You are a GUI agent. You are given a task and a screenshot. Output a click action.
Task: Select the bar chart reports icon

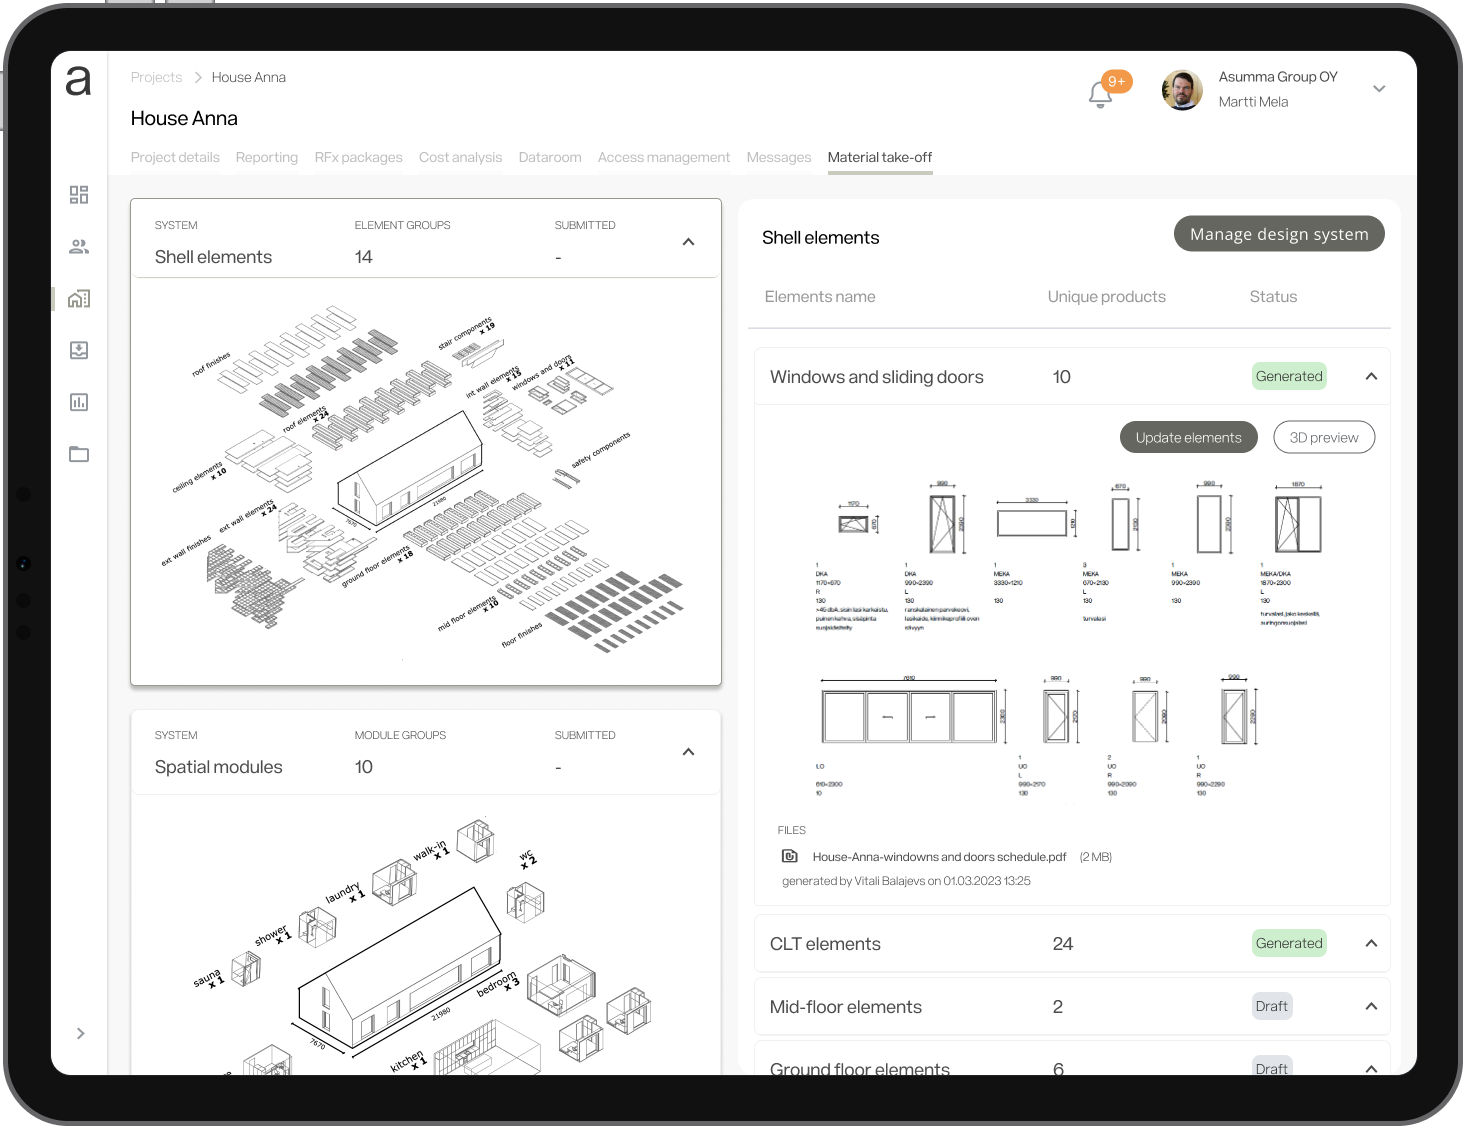[79, 402]
